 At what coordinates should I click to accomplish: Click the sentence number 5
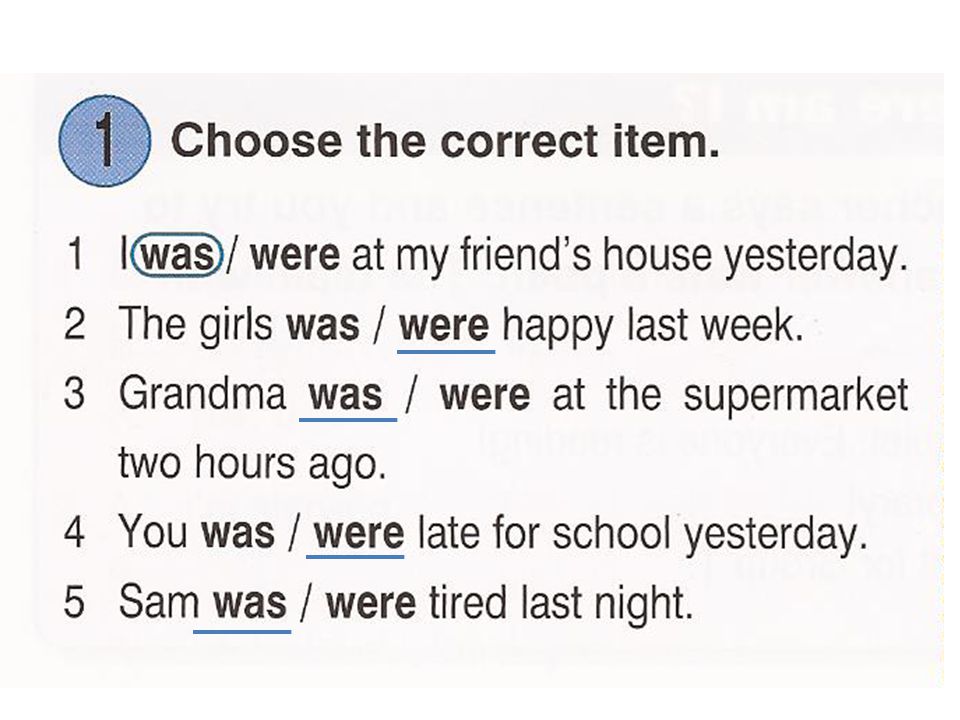click(74, 601)
